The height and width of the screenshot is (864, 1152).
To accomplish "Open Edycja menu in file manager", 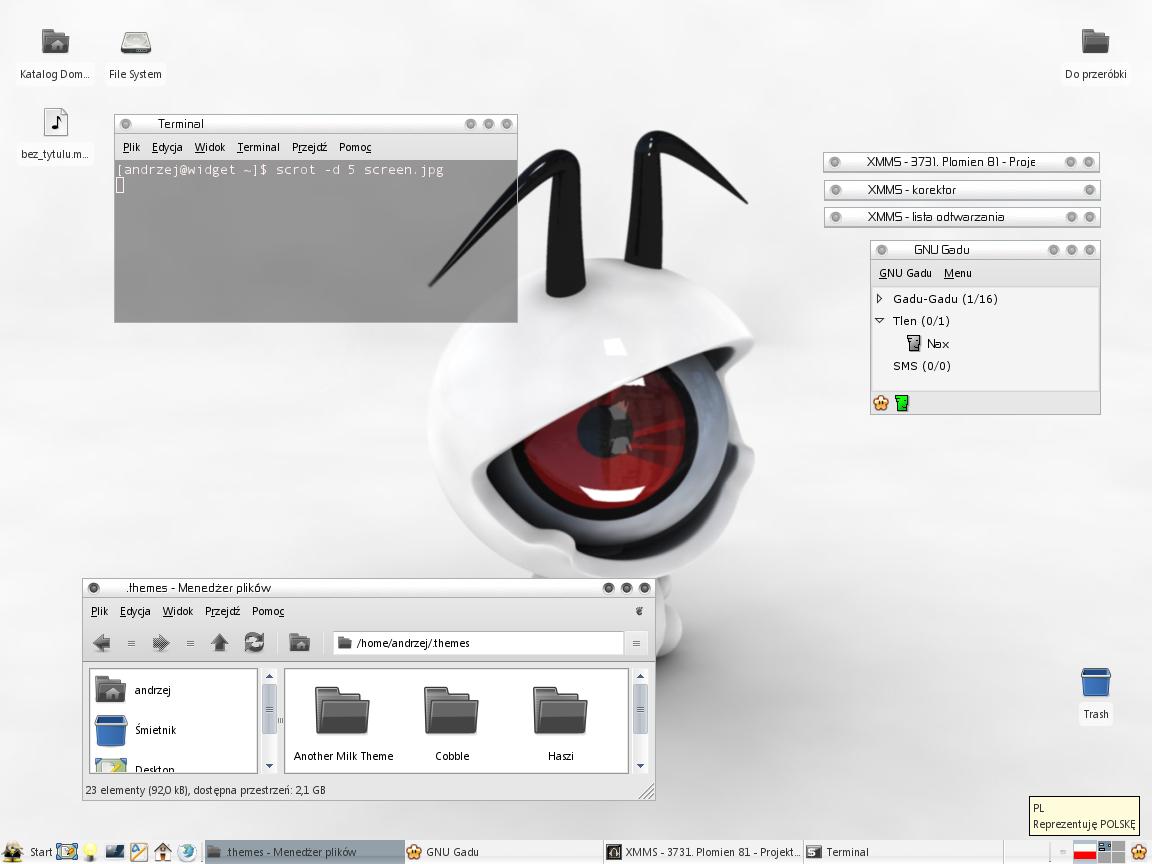I will (135, 611).
